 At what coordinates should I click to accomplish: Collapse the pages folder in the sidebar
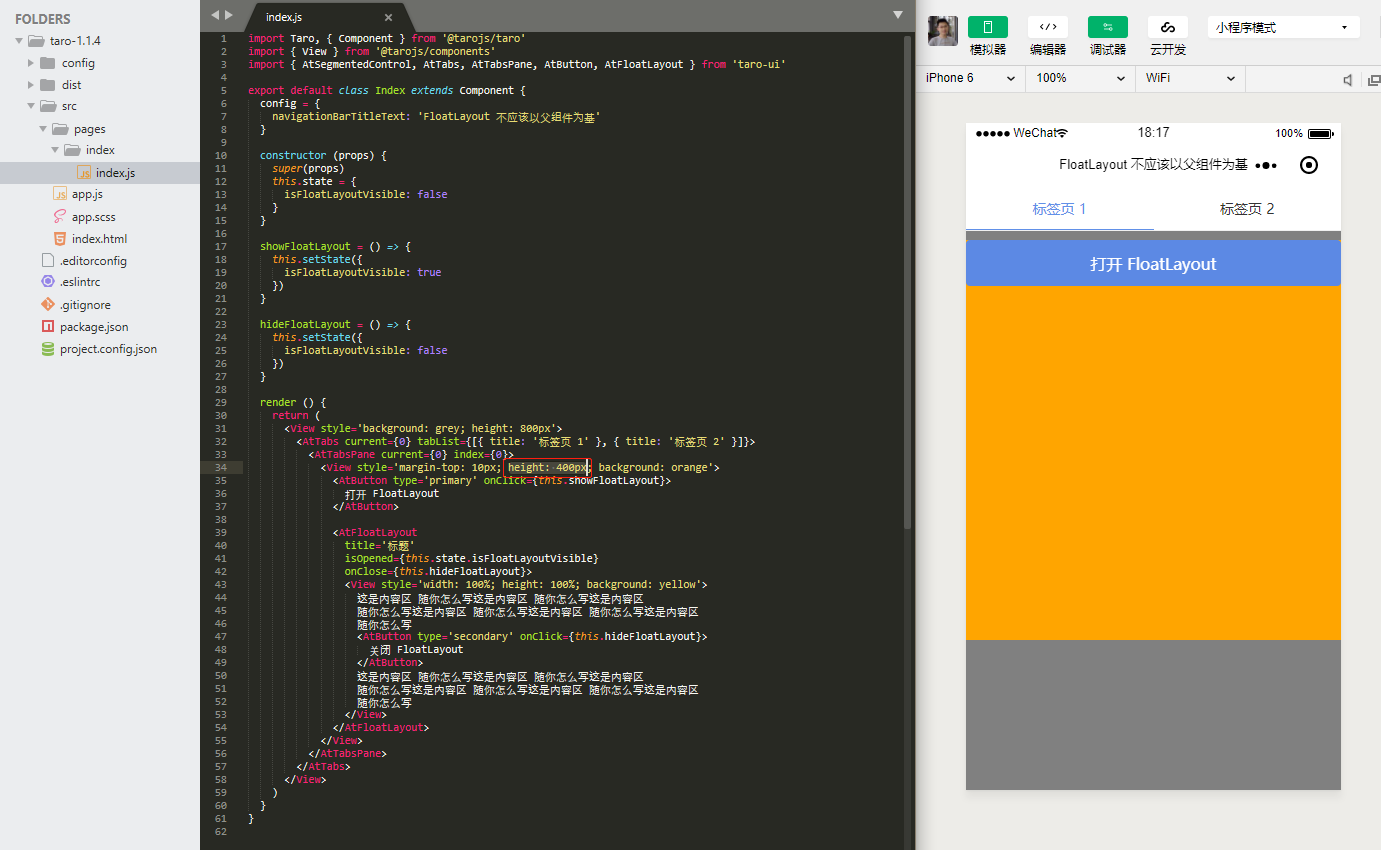42,128
